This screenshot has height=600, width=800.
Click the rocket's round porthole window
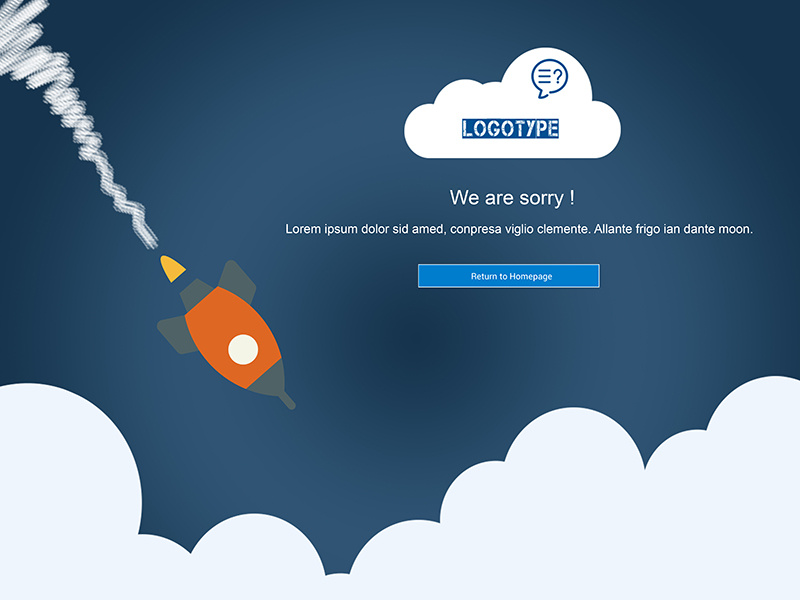click(x=243, y=349)
